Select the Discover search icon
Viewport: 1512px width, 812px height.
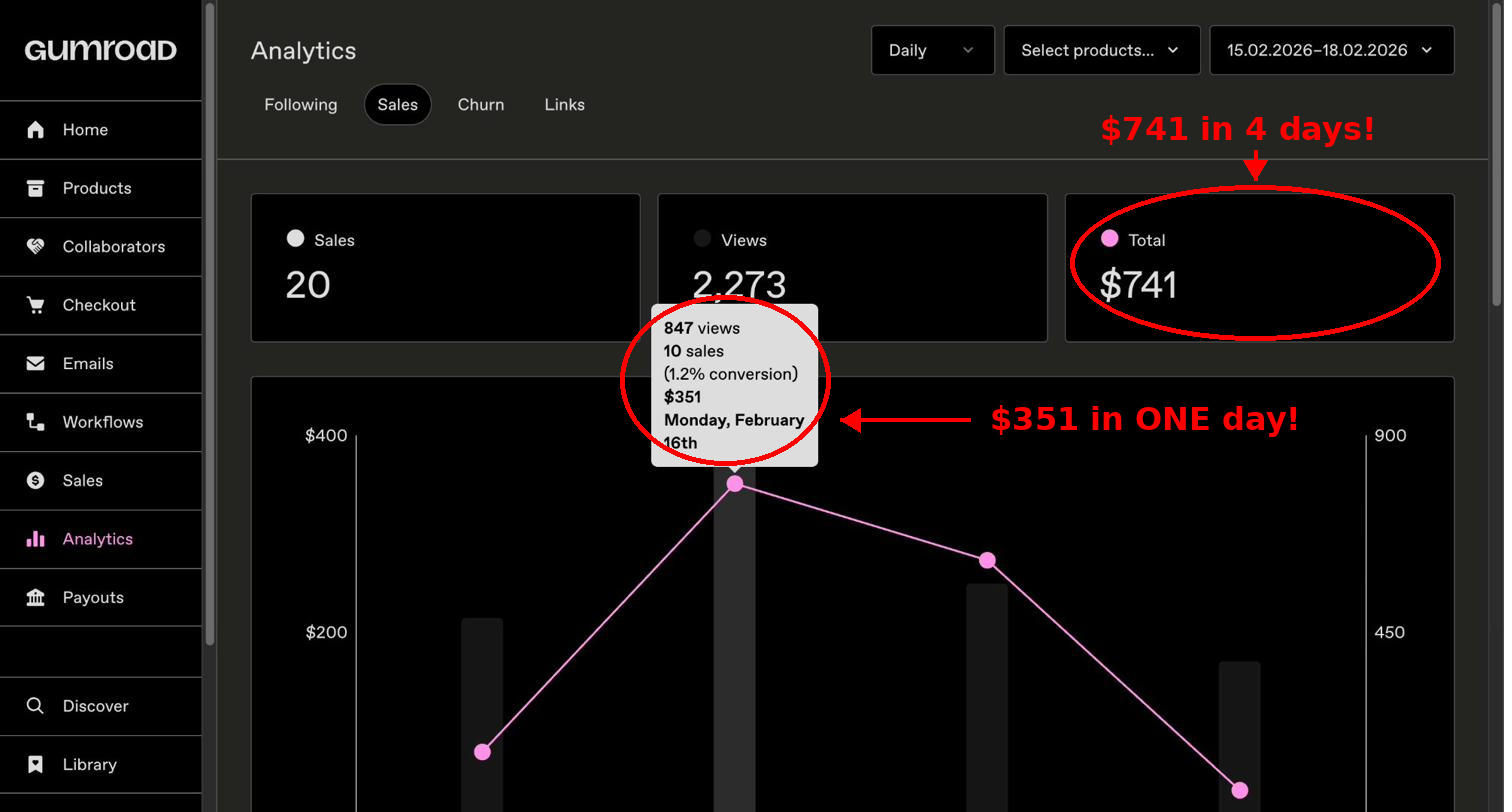point(36,706)
